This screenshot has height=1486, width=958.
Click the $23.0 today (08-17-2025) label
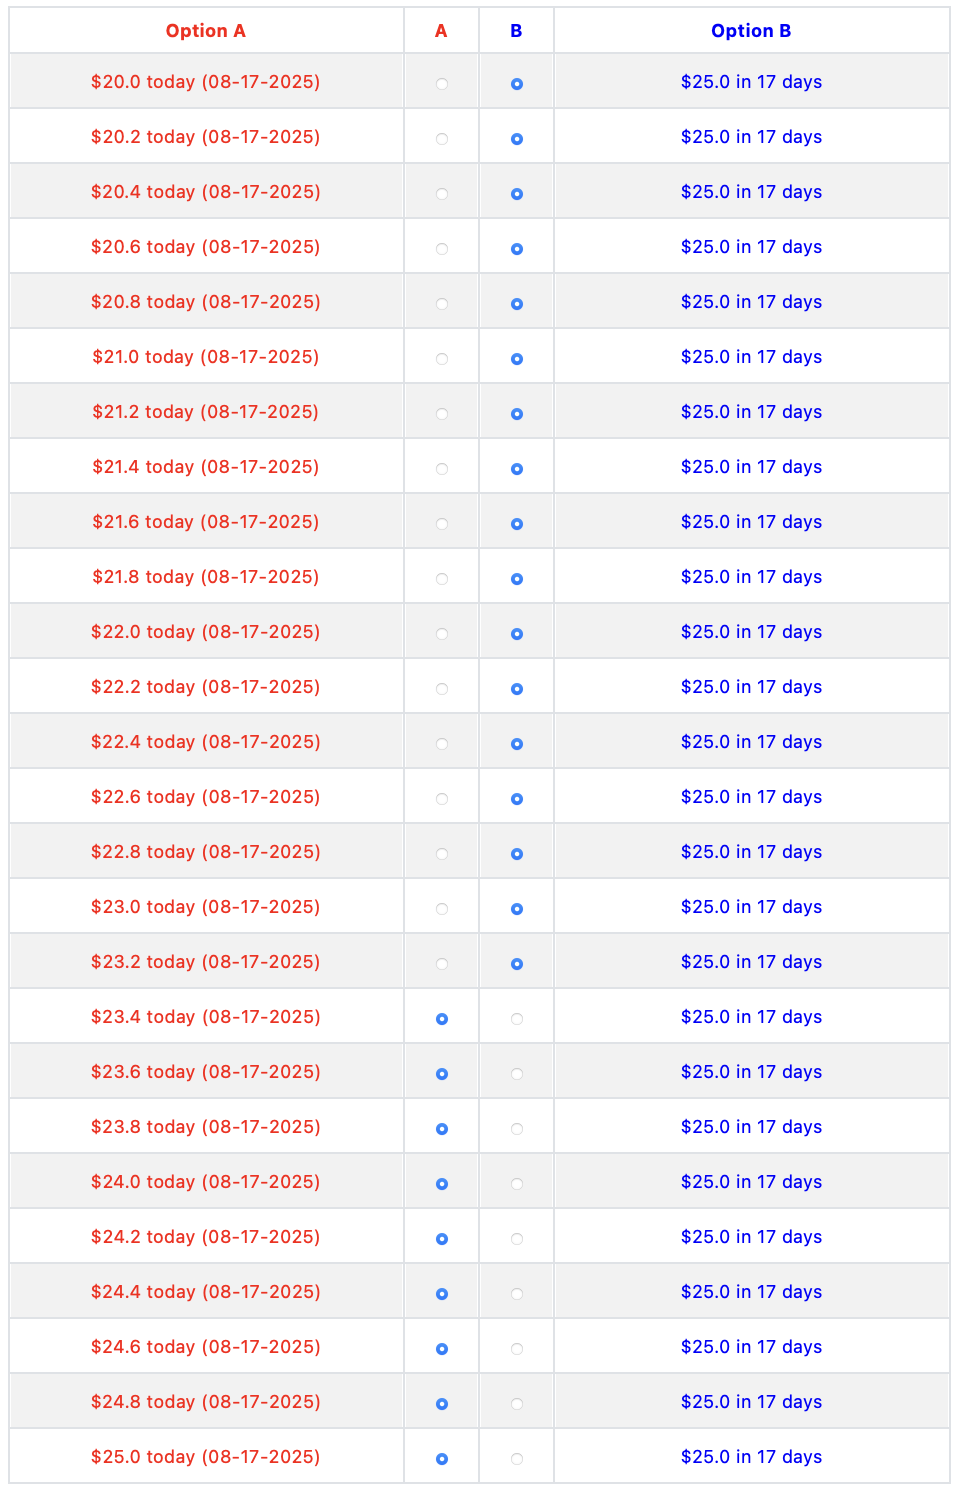click(x=206, y=907)
